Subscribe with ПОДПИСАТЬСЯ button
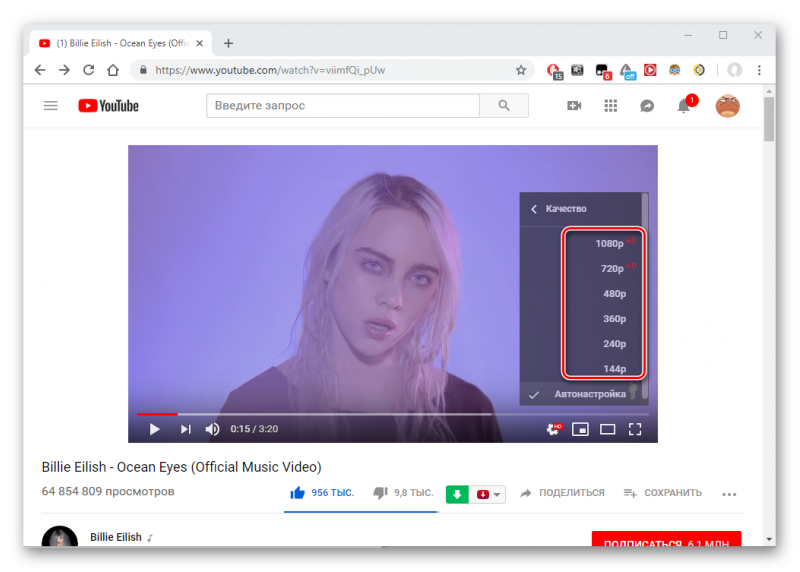Screen dimensions: 800x572 click(666, 539)
